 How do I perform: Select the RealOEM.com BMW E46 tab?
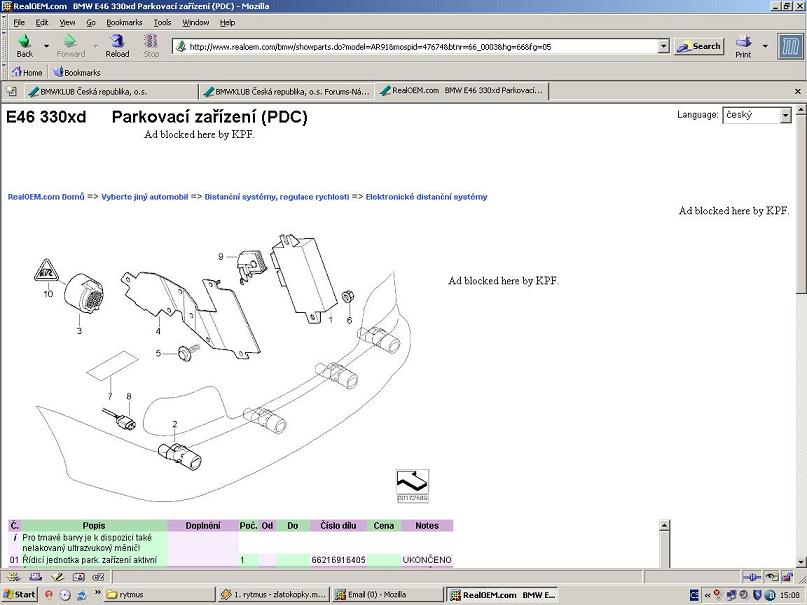(x=462, y=91)
